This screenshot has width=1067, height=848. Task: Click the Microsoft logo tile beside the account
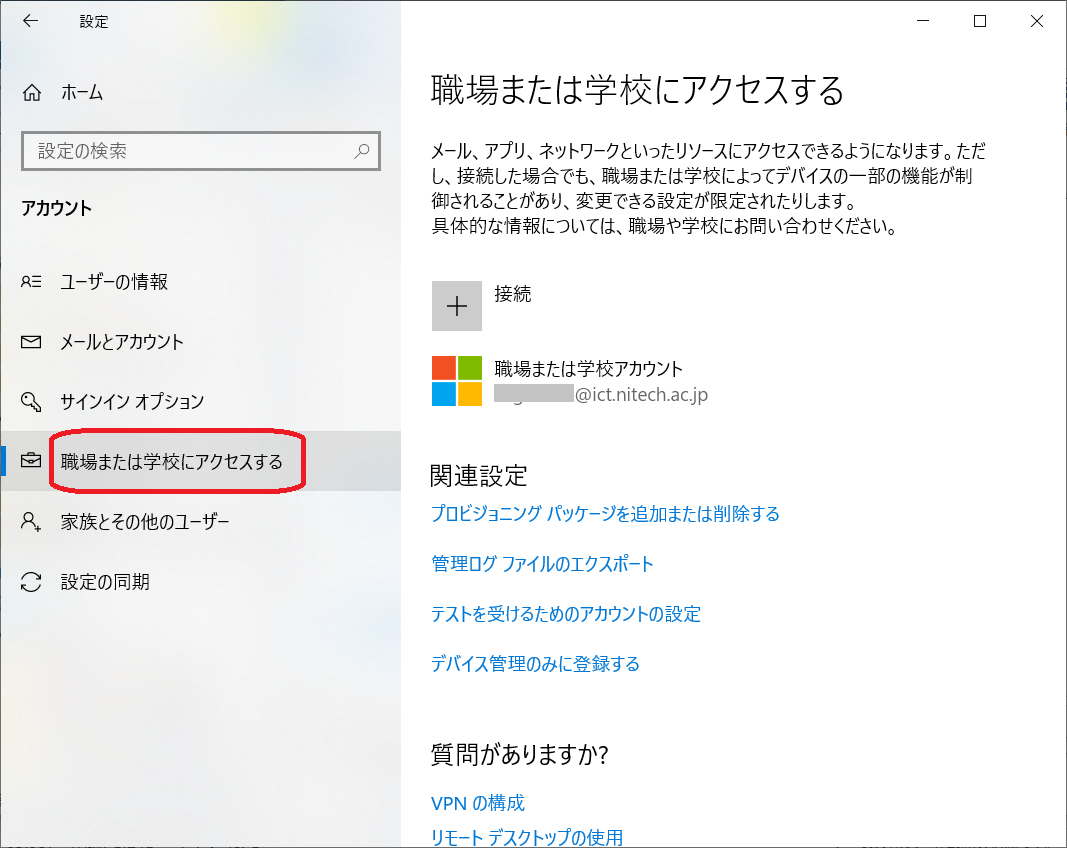[x=456, y=379]
